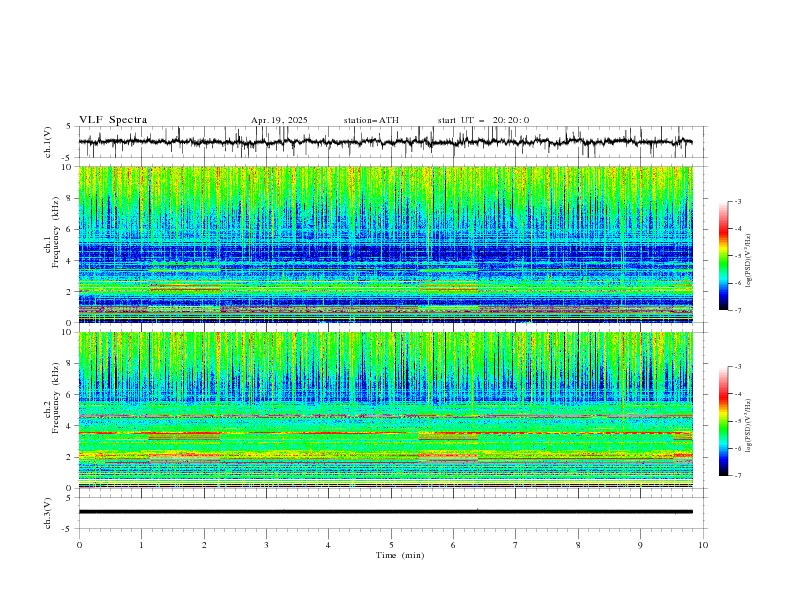Click inside the ch.1 voltage waveform trace
The width and height of the screenshot is (792, 612).
[x=385, y=142]
